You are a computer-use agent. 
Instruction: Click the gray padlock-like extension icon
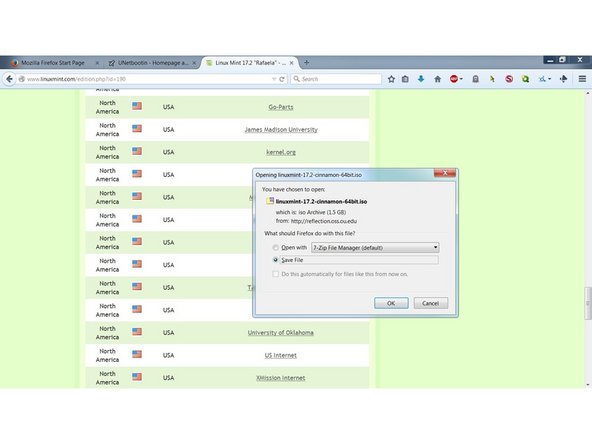tap(476, 79)
